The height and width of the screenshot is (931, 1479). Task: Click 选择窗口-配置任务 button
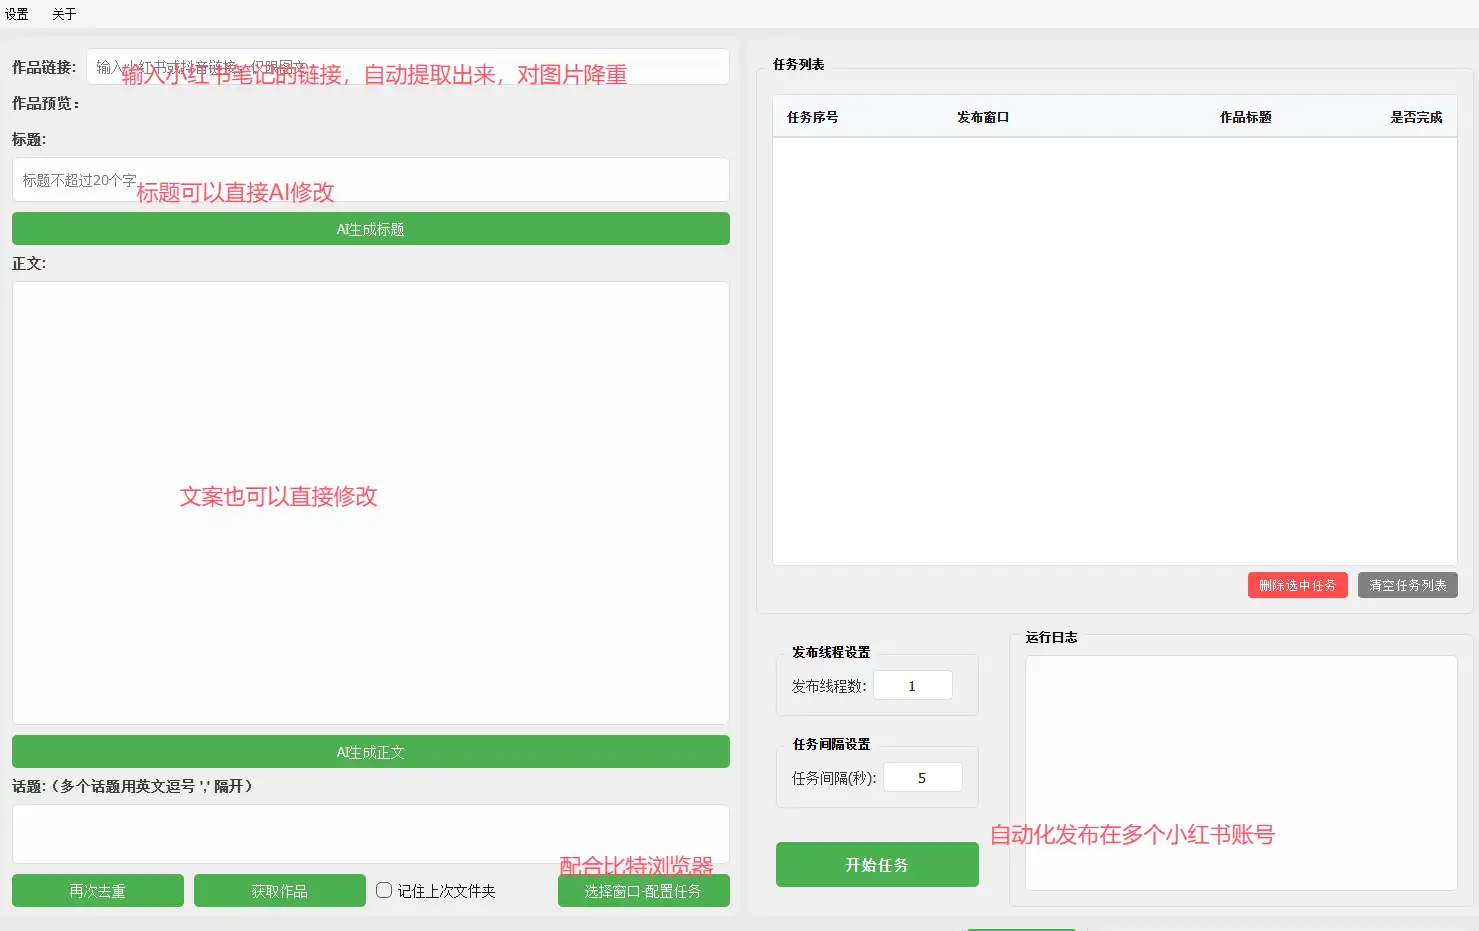[643, 891]
